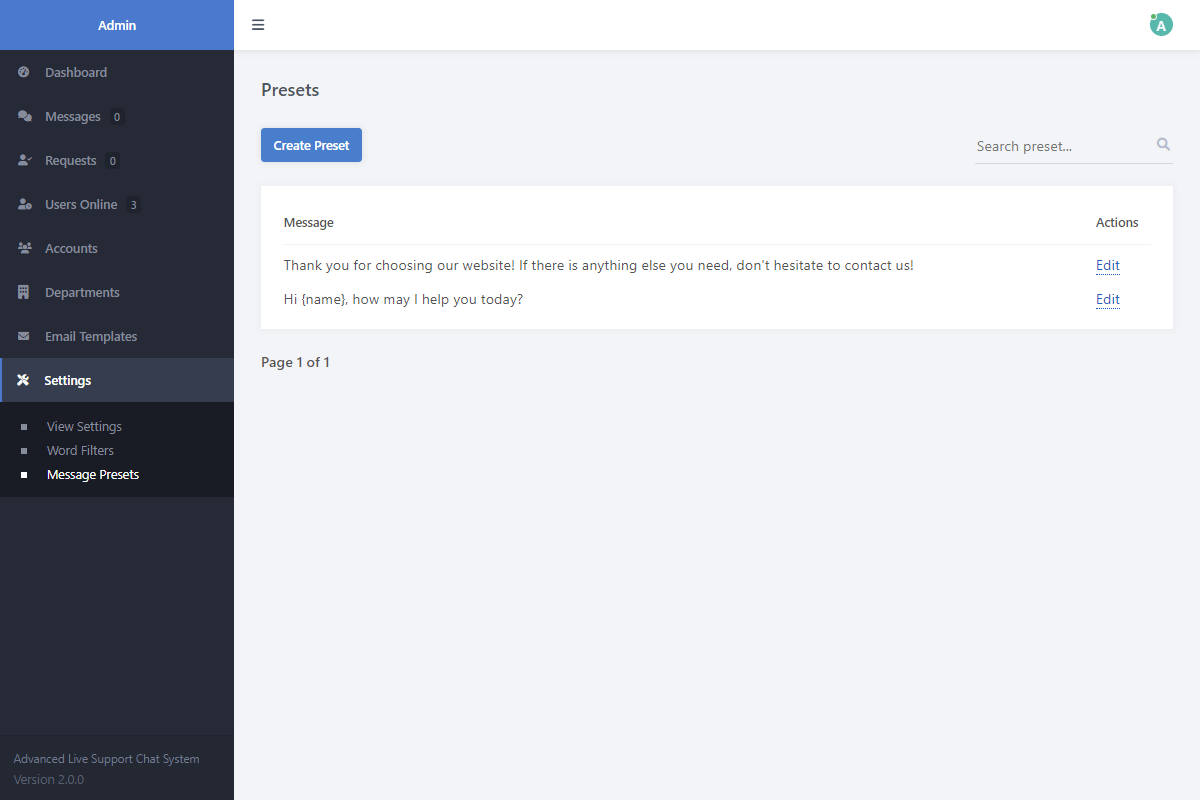The image size is (1200, 800).
Task: Click the Users Online count badge 3
Action: 133,205
